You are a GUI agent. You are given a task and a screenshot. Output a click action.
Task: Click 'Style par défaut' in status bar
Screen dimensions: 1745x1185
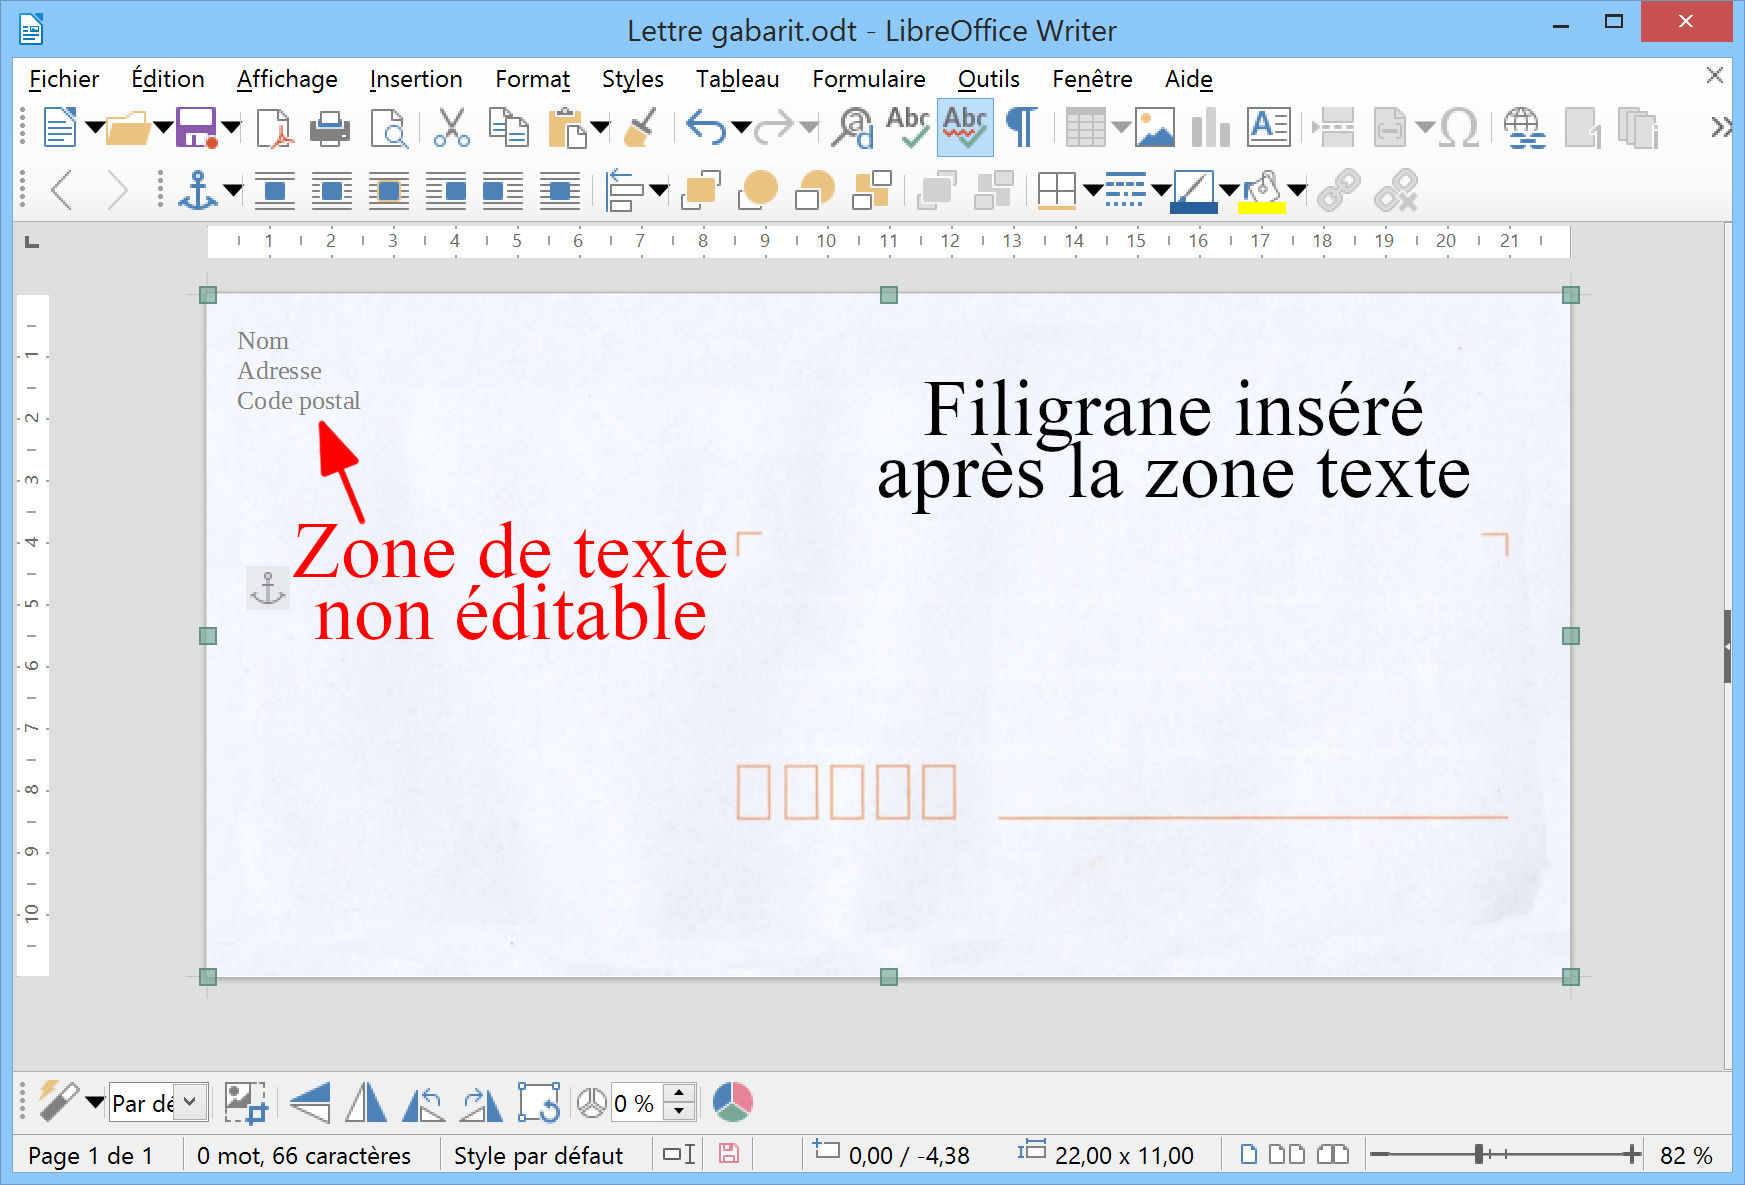click(x=538, y=1156)
